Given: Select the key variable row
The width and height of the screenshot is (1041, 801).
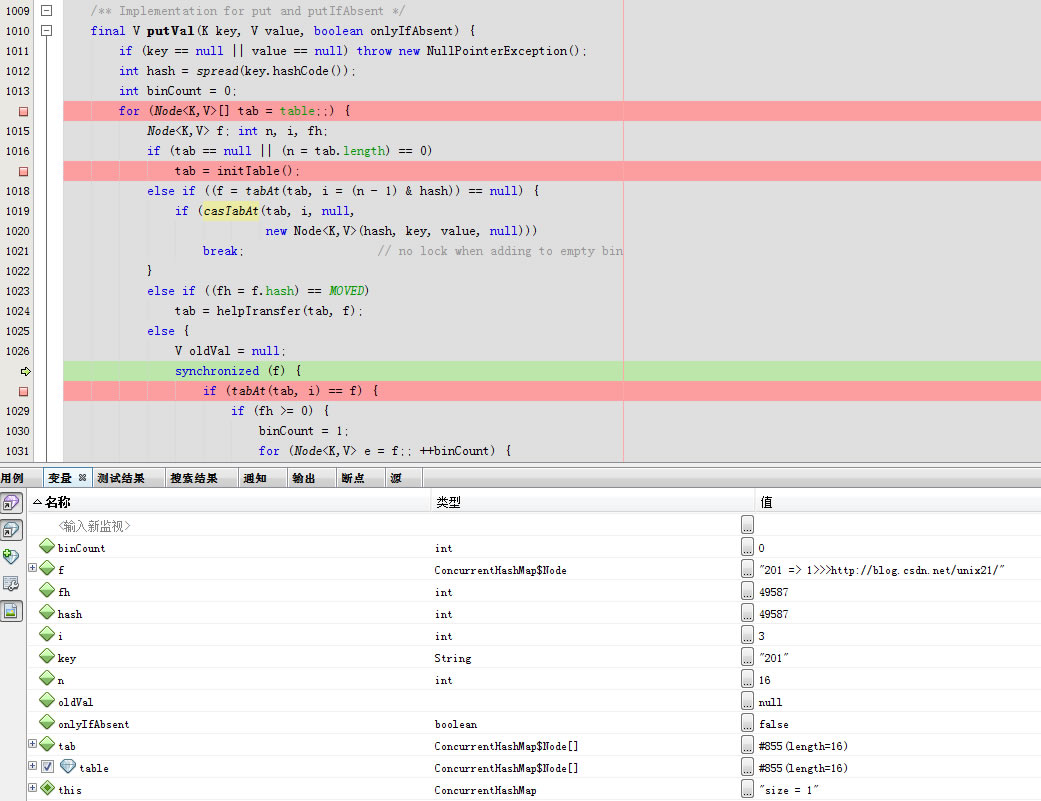Looking at the screenshot, I should click(x=534, y=658).
